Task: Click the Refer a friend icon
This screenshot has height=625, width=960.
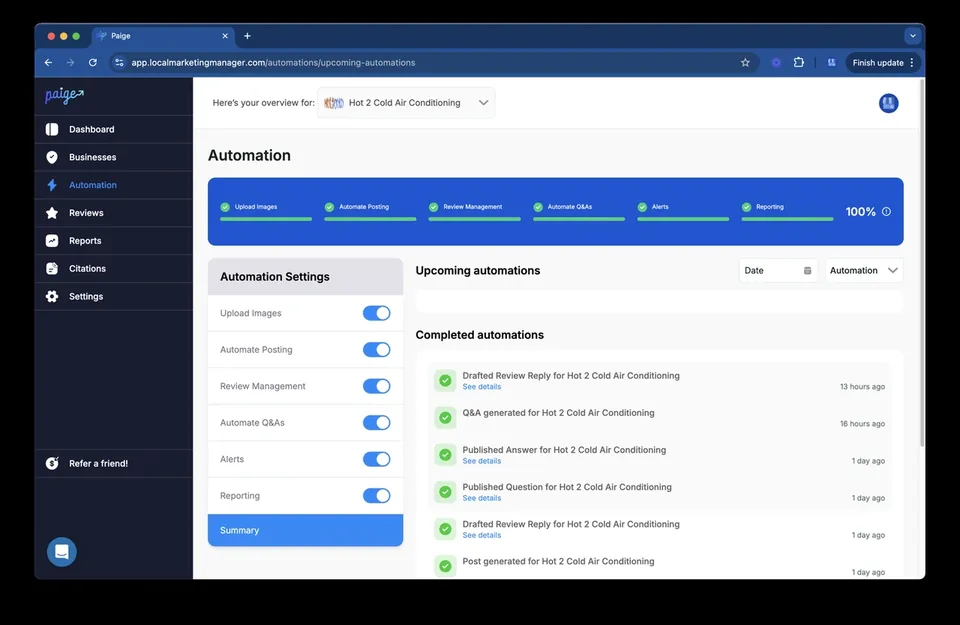Action: (x=52, y=463)
